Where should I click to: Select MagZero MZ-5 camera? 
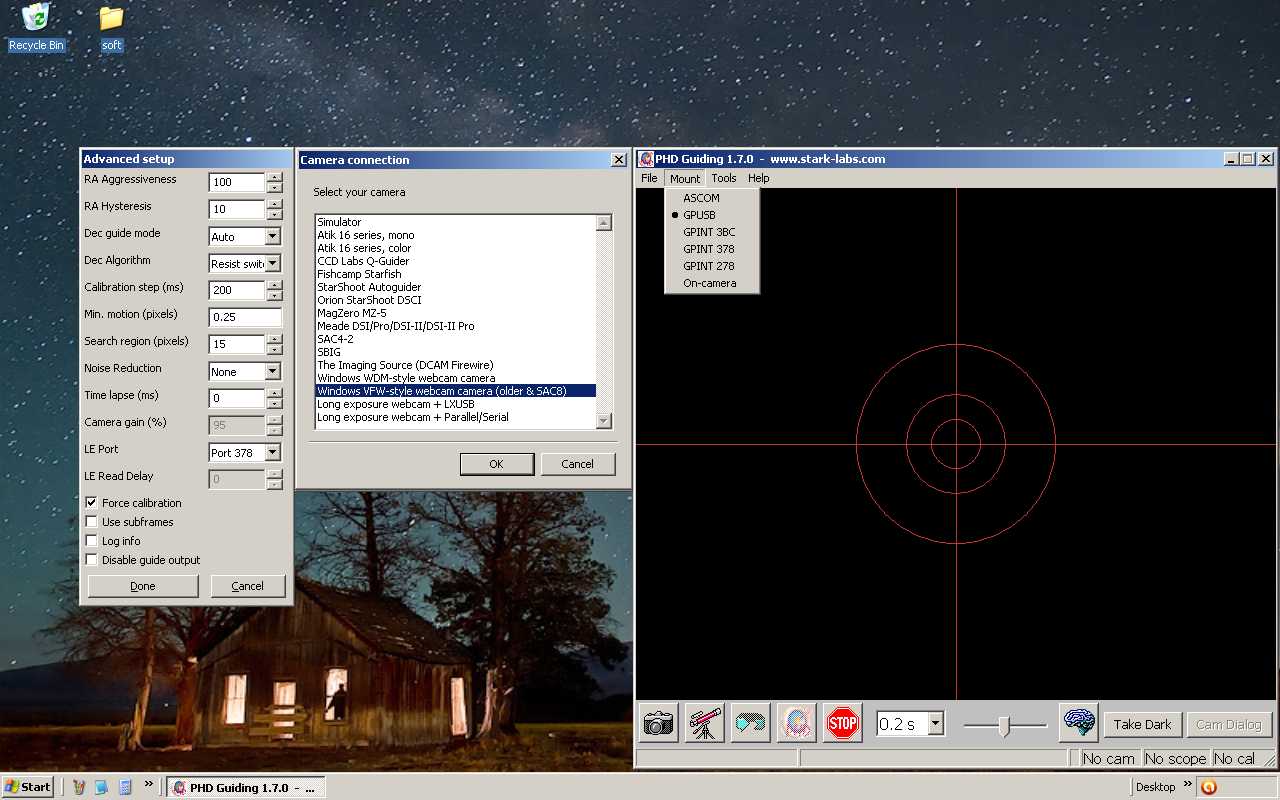coord(455,313)
